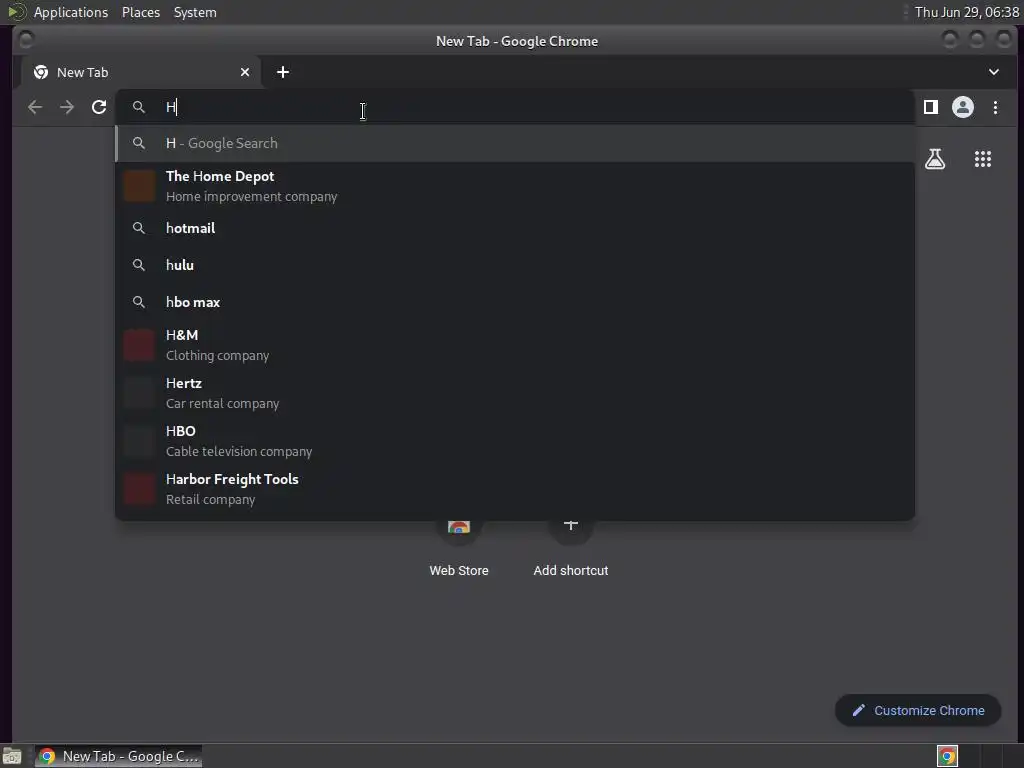Expand the tab search chevron
1024x768 pixels.
click(994, 72)
